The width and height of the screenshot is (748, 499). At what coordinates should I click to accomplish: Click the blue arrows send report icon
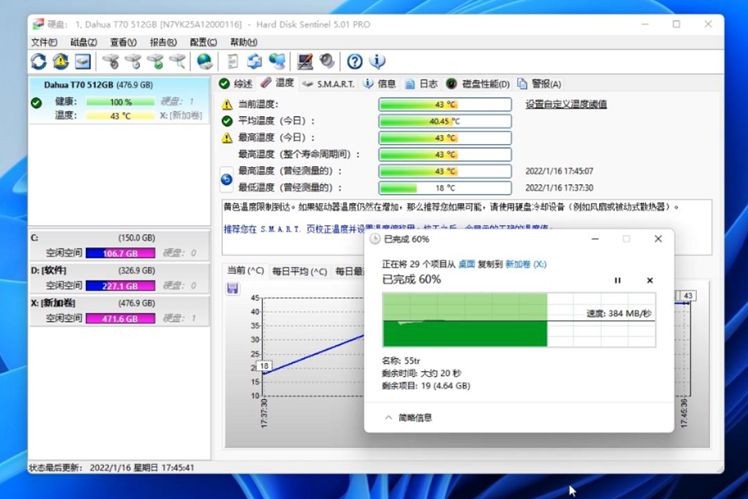point(255,62)
